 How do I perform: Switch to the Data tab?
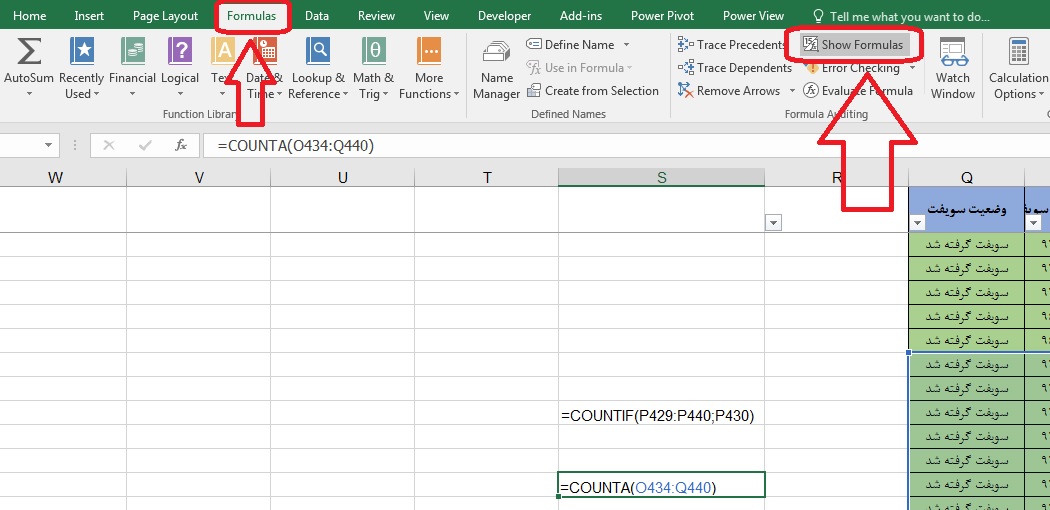pos(317,16)
